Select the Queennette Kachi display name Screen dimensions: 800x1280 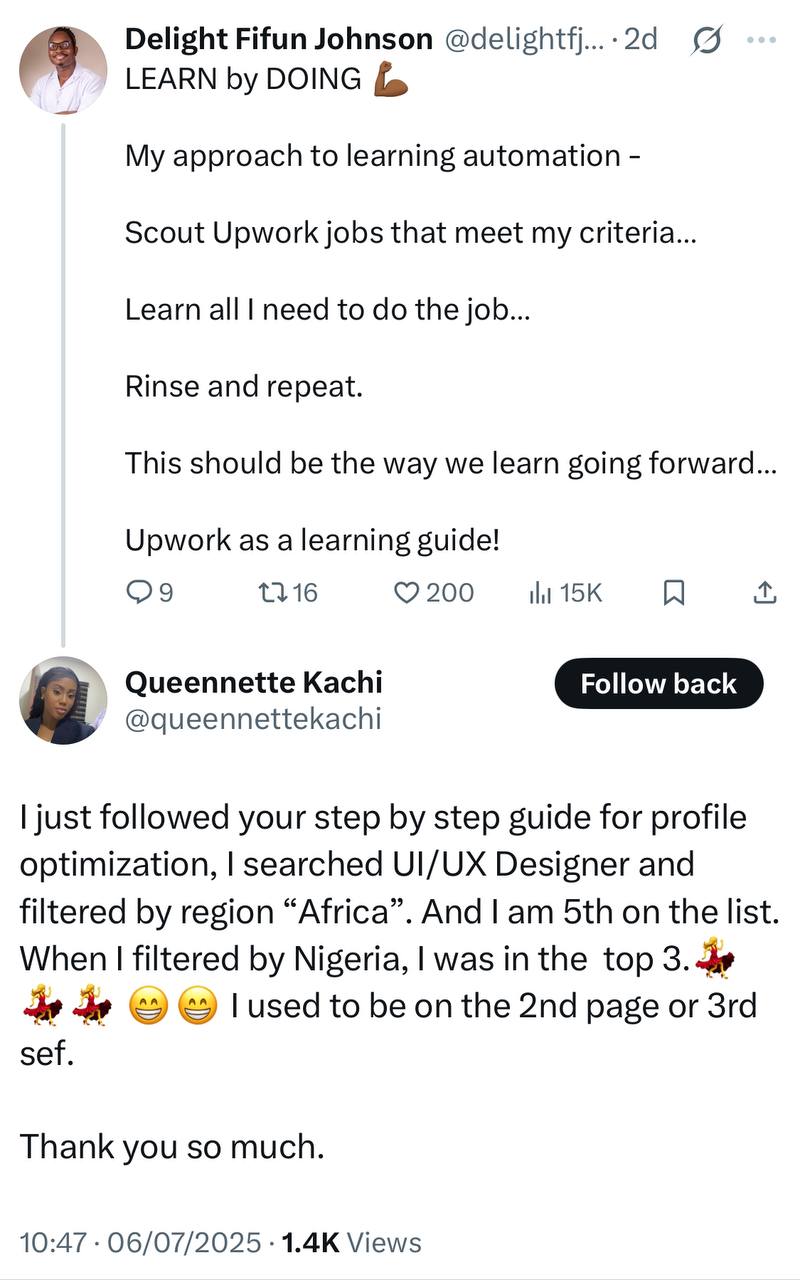click(x=253, y=683)
